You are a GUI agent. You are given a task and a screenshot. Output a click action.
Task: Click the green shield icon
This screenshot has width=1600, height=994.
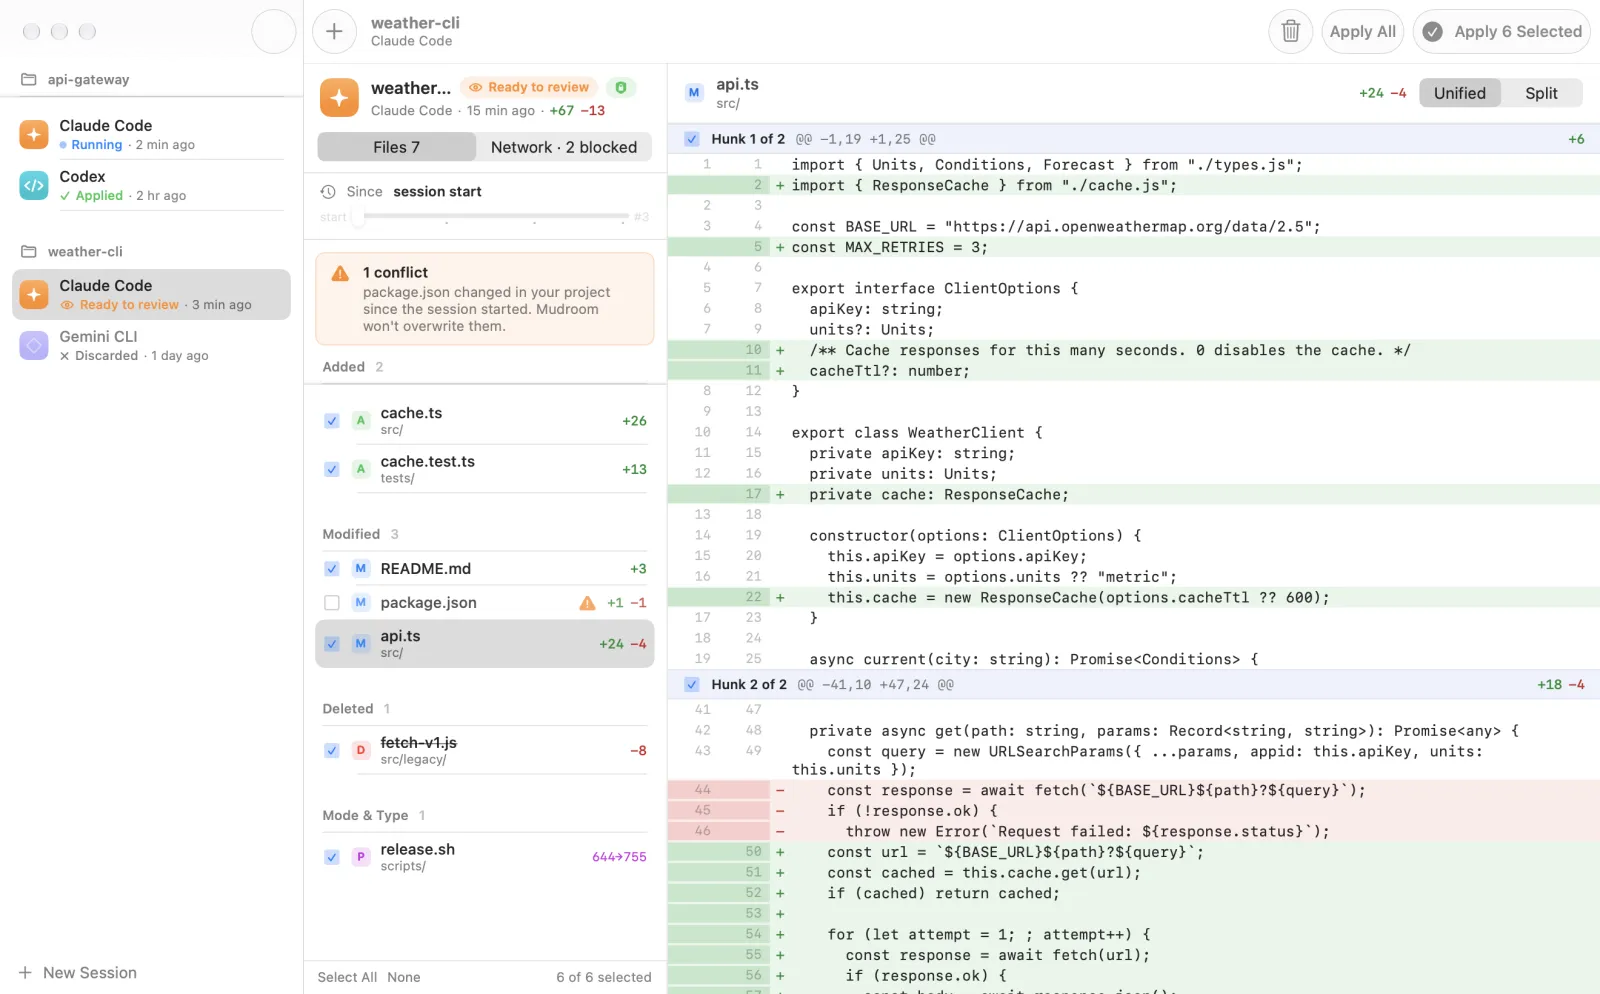click(x=621, y=87)
